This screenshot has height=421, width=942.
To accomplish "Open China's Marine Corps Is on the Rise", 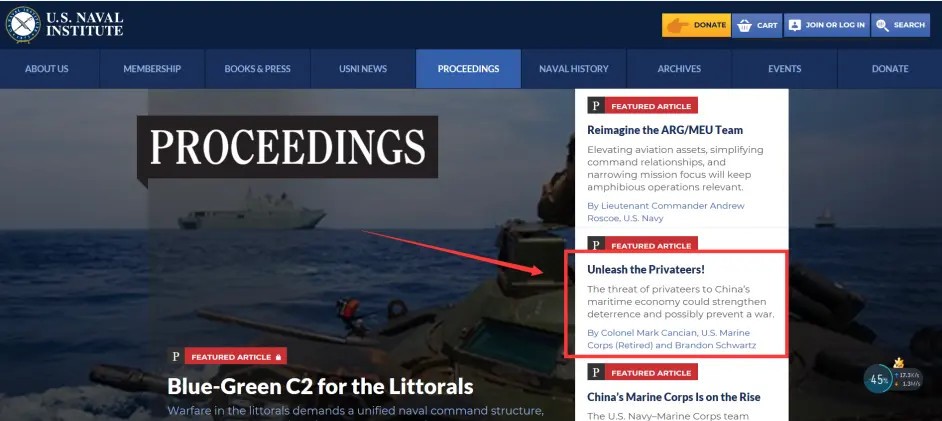I will 673,397.
